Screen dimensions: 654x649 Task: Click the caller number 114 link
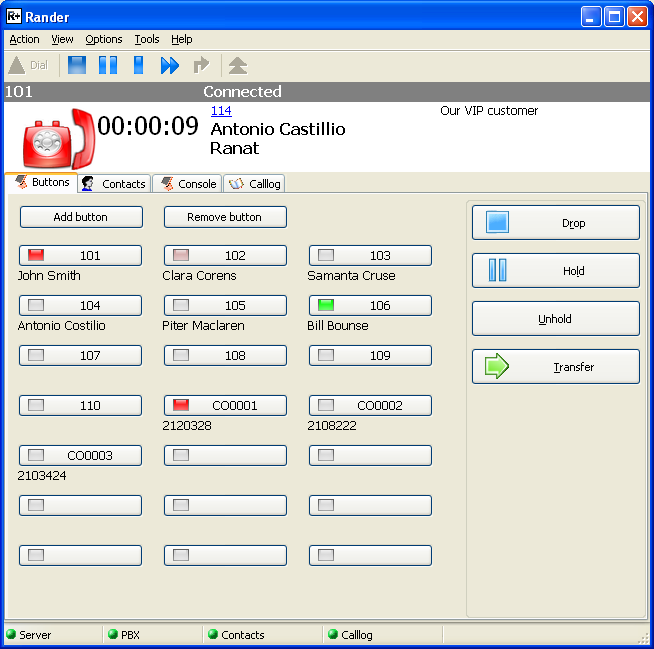pos(220,111)
